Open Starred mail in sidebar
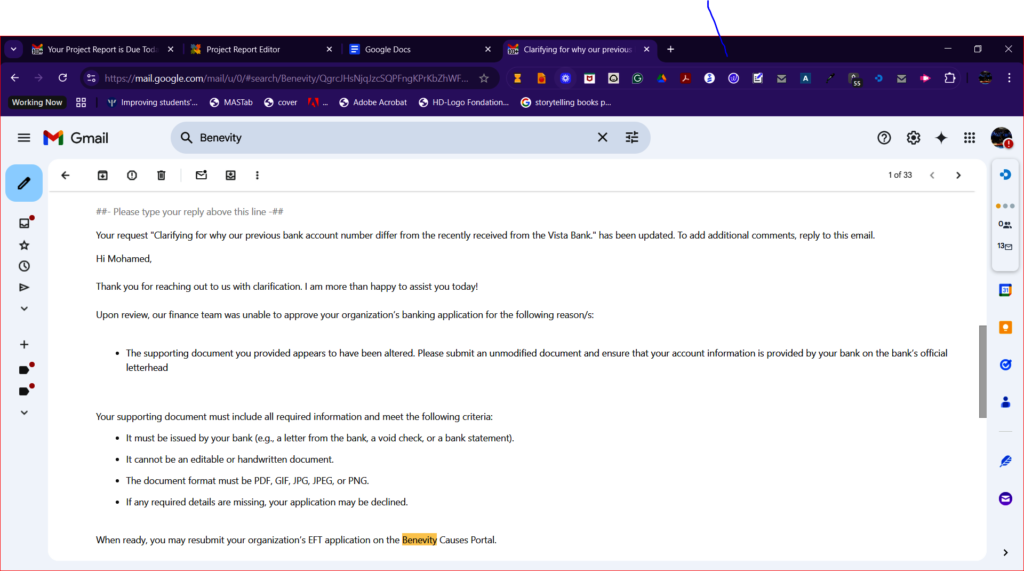Image resolution: width=1024 pixels, height=571 pixels. click(24, 246)
